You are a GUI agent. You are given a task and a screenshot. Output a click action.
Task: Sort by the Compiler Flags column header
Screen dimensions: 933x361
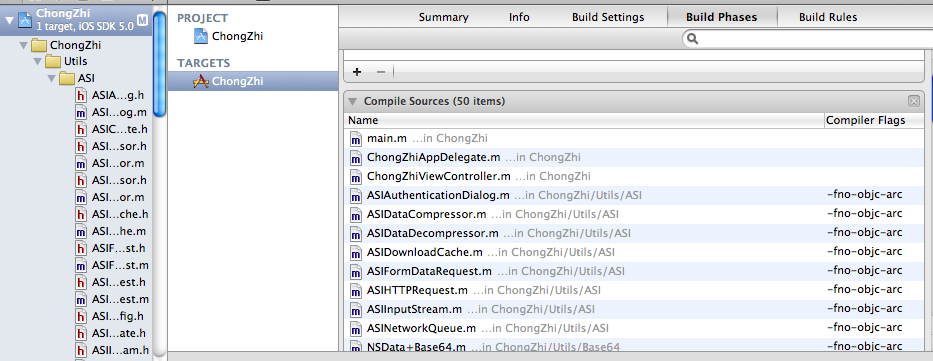(874, 120)
